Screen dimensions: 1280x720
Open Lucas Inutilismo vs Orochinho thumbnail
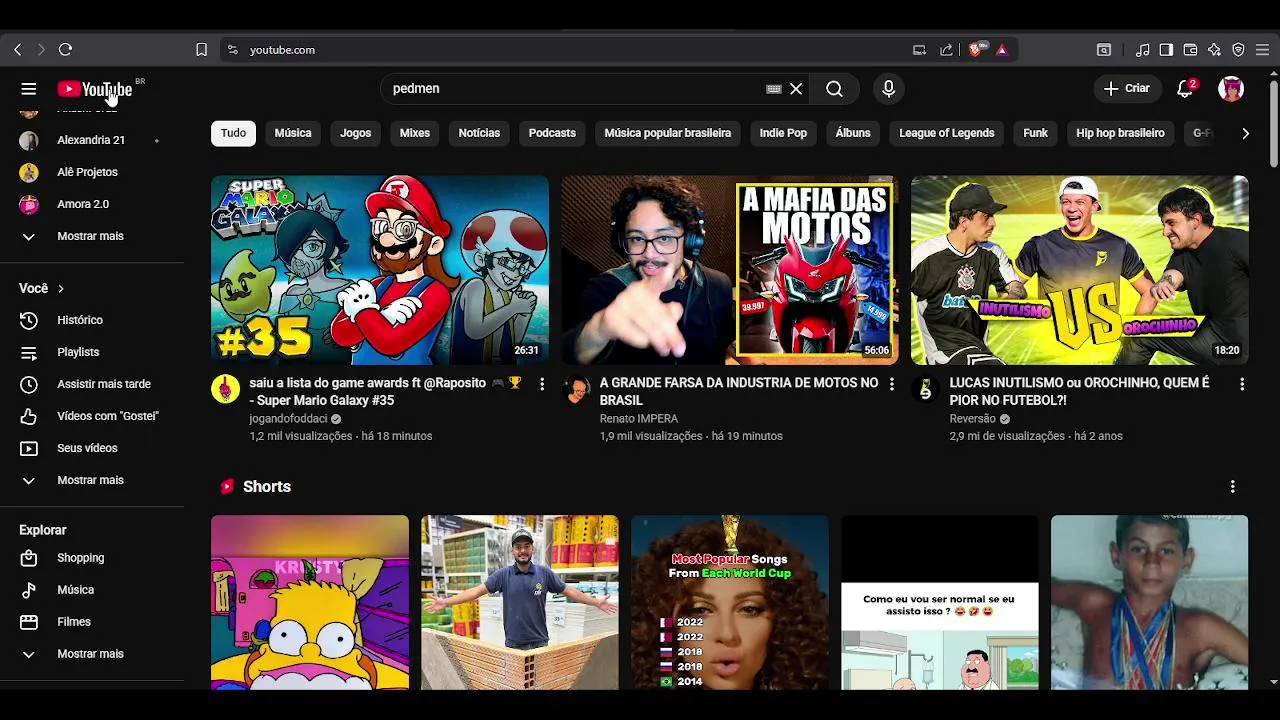point(1080,270)
